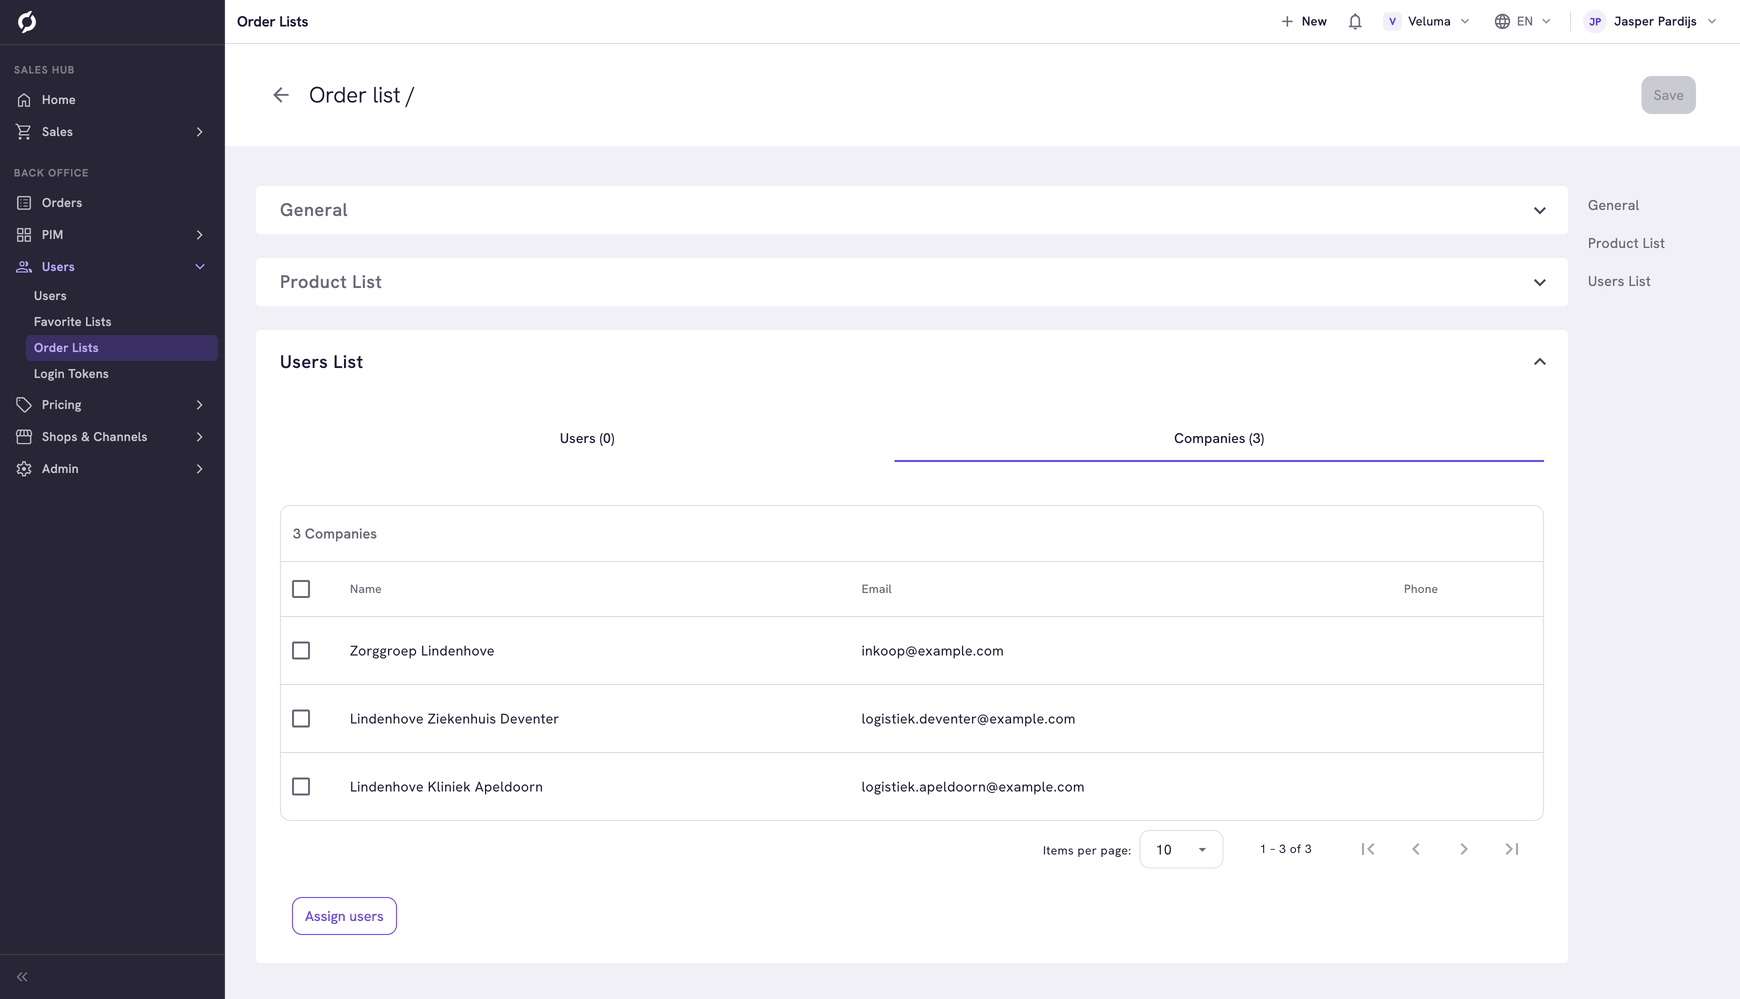Viewport: 1740px width, 999px height.
Task: Click the Admin gear icon
Action: pyautogui.click(x=24, y=469)
